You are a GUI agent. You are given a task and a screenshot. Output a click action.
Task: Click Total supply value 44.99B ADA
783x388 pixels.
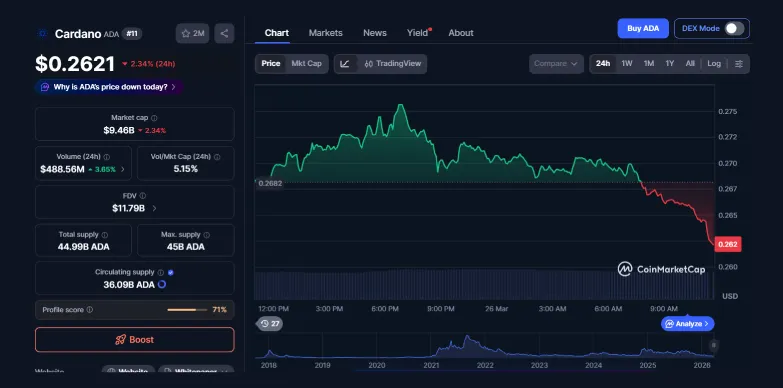coord(83,247)
